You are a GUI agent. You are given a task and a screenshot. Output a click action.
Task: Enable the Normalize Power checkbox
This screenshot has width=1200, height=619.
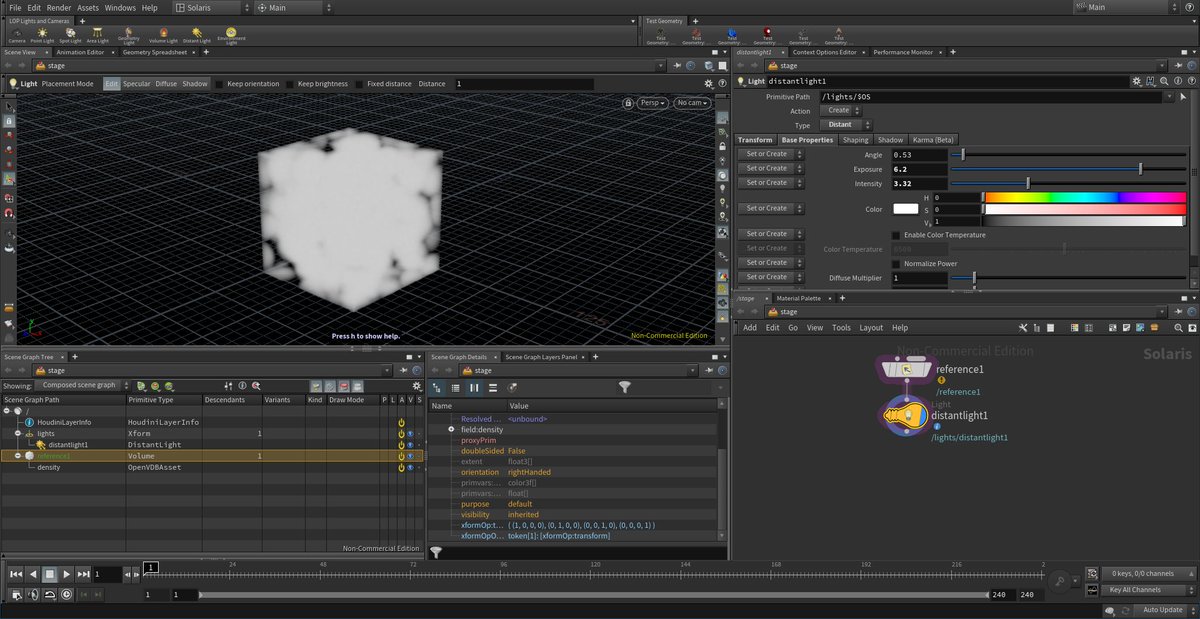(x=894, y=263)
